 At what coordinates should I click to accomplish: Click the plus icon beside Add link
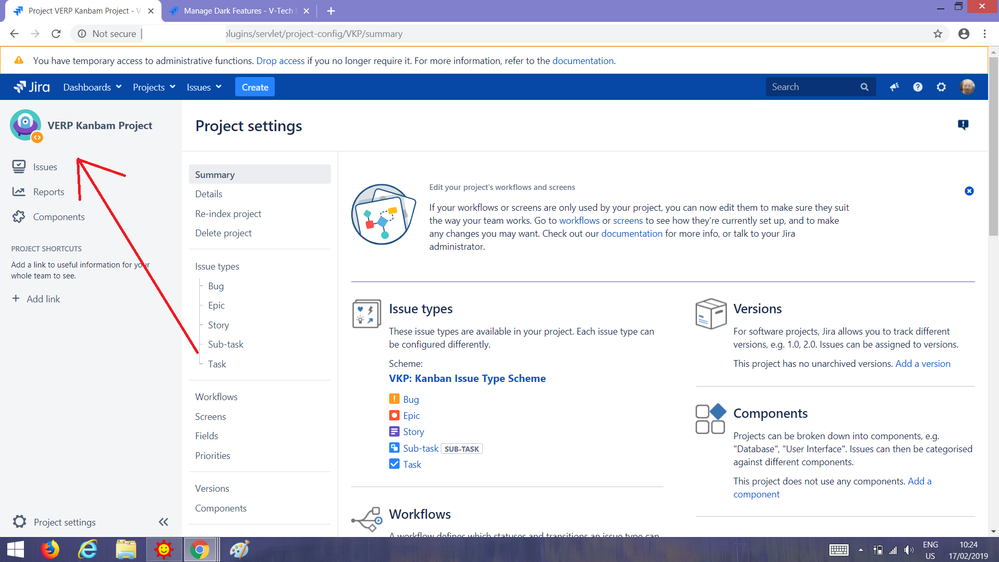[x=16, y=298]
